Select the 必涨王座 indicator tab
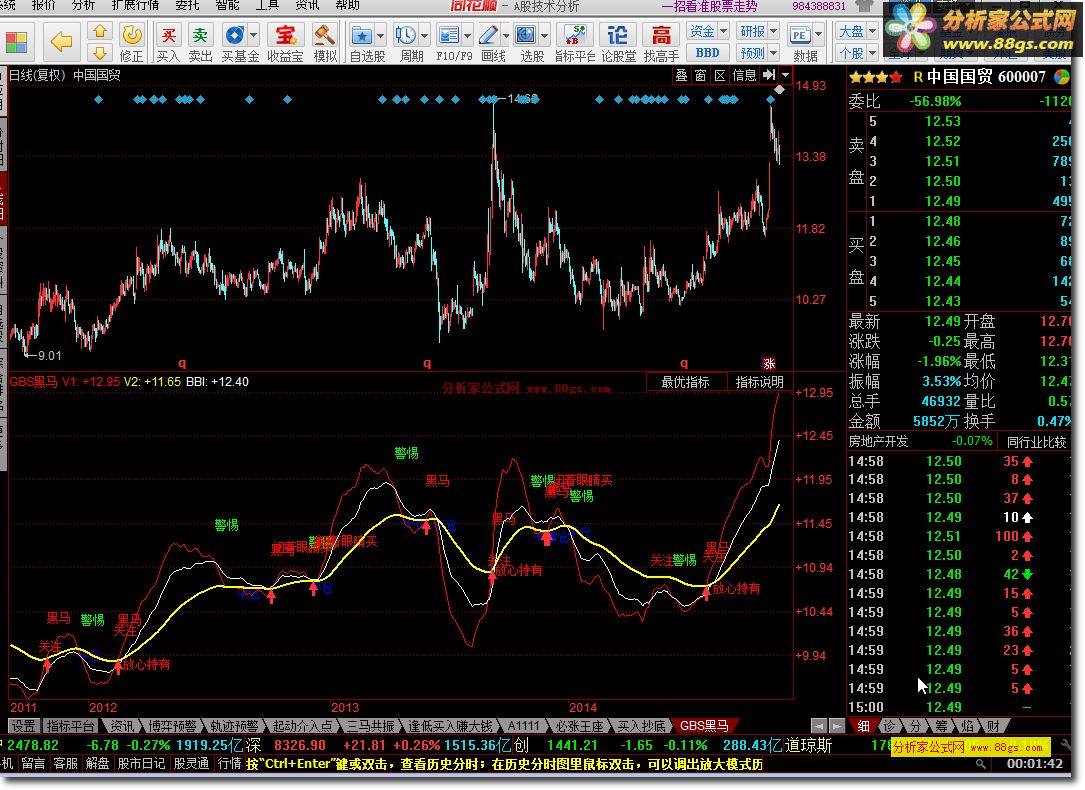The width and height of the screenshot is (1085, 790). click(x=579, y=726)
